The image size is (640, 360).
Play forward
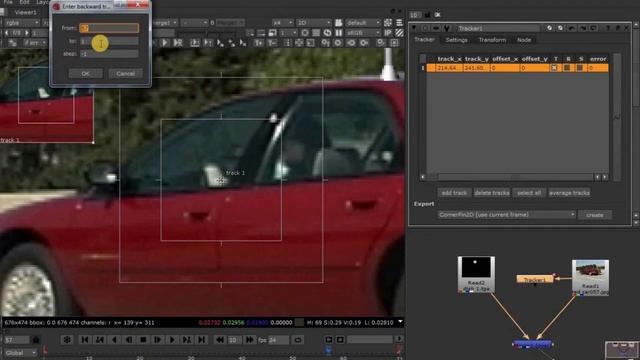[172, 340]
